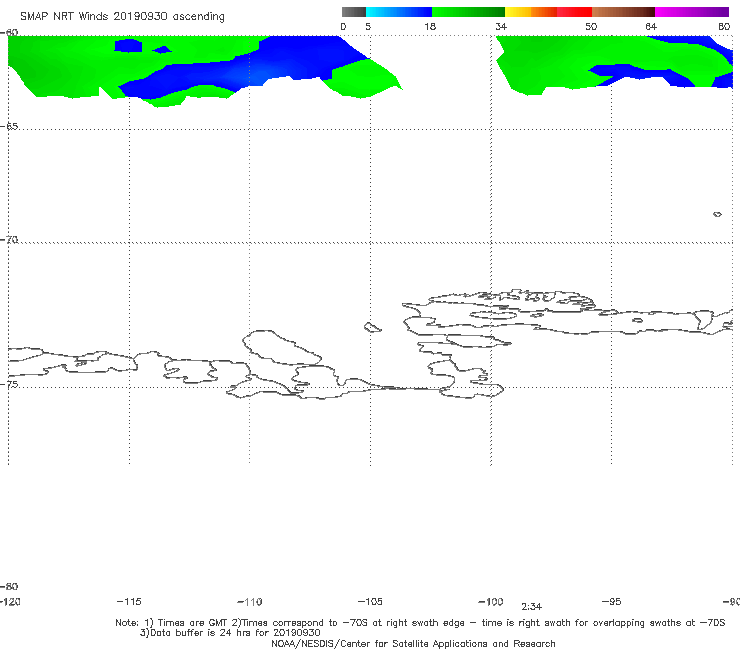Click the 'SMAP NRT Winds 20190930 ascending' title

click(122, 17)
